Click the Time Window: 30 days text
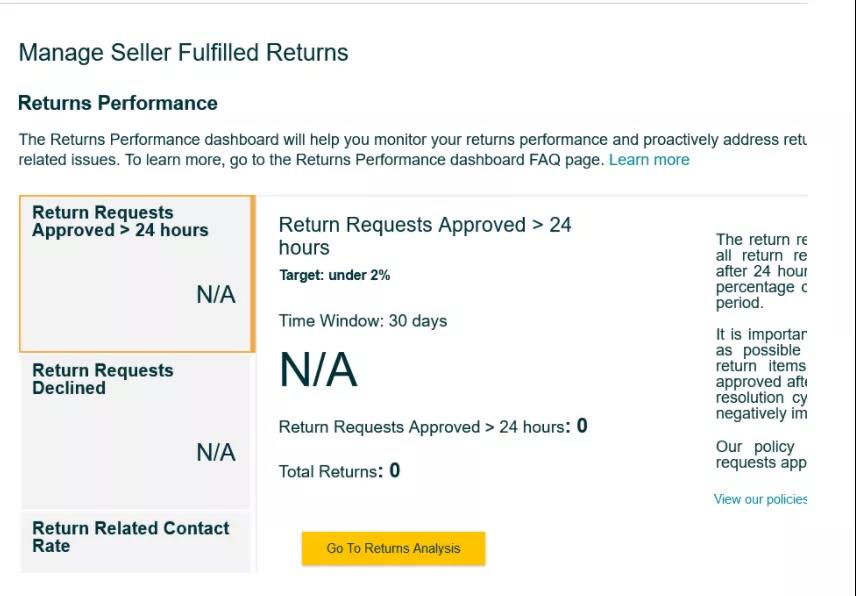Image resolution: width=856 pixels, height=596 pixels. [x=362, y=321]
